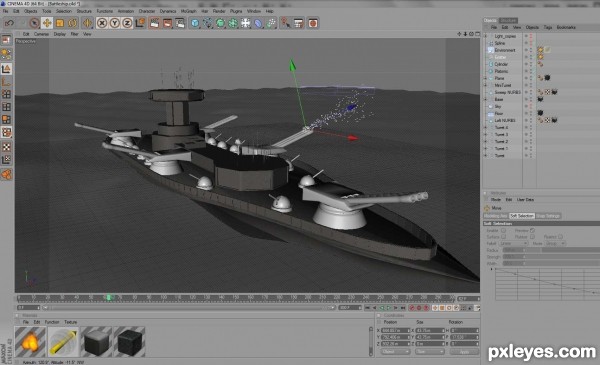Select the fire material thumbnail
The width and height of the screenshot is (600, 365).
[x=30, y=342]
